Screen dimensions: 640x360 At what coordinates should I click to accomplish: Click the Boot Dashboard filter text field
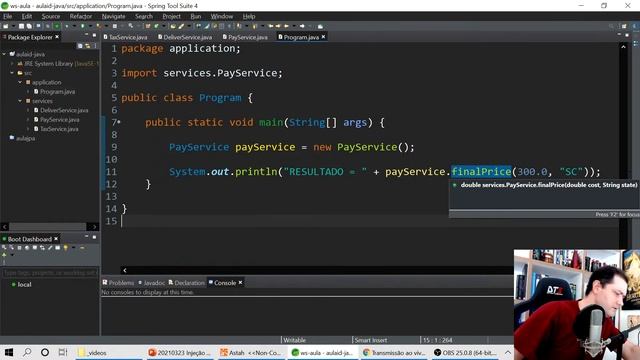pos(50,272)
